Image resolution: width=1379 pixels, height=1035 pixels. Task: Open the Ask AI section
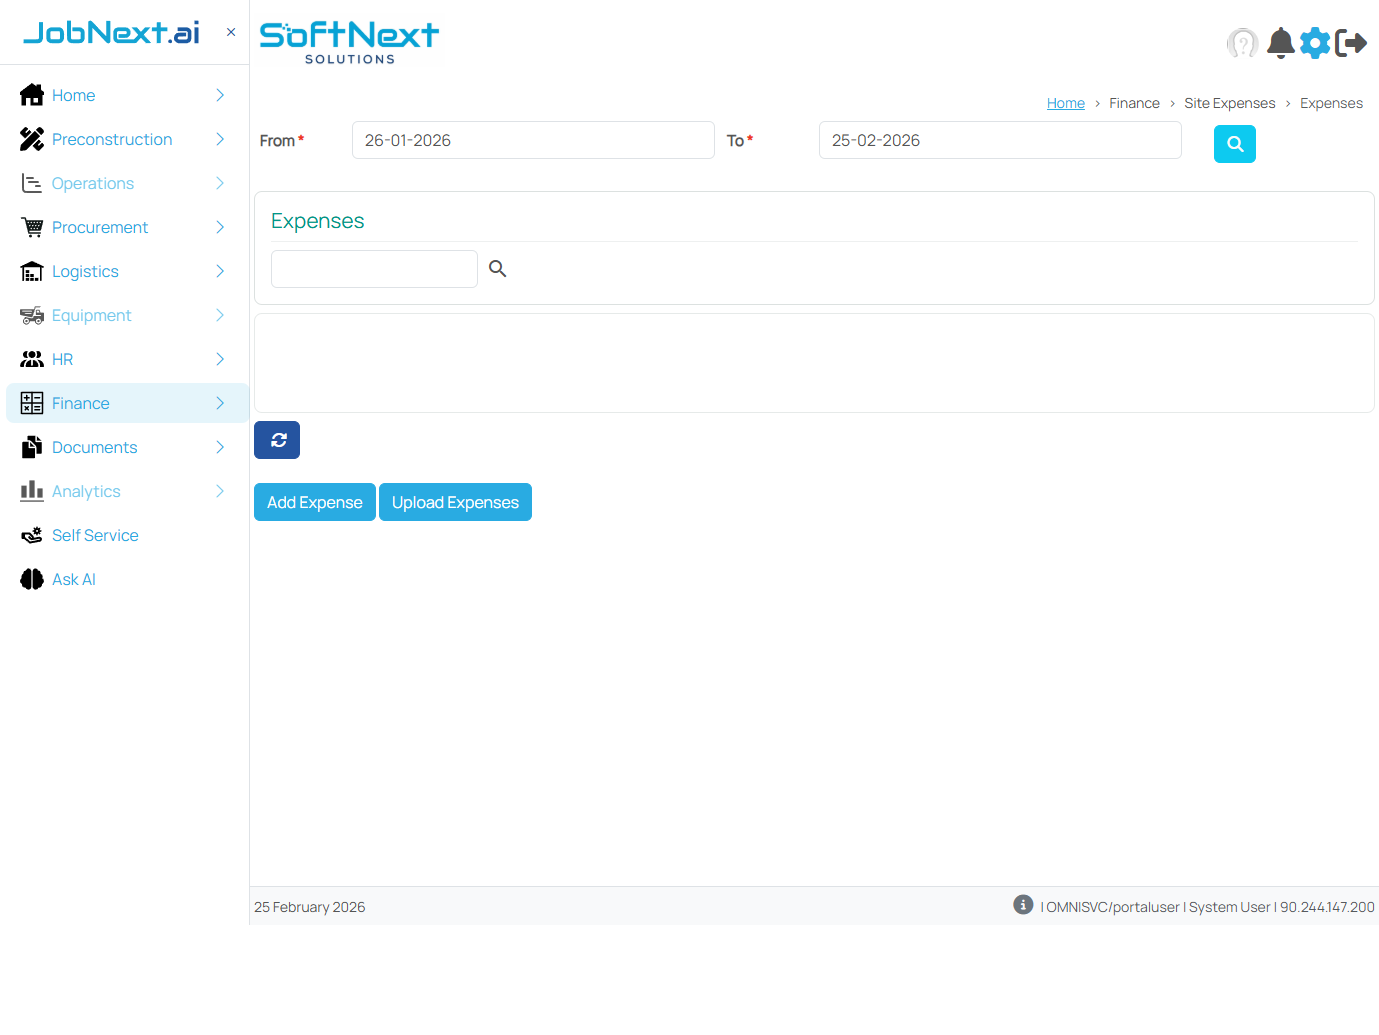74,579
